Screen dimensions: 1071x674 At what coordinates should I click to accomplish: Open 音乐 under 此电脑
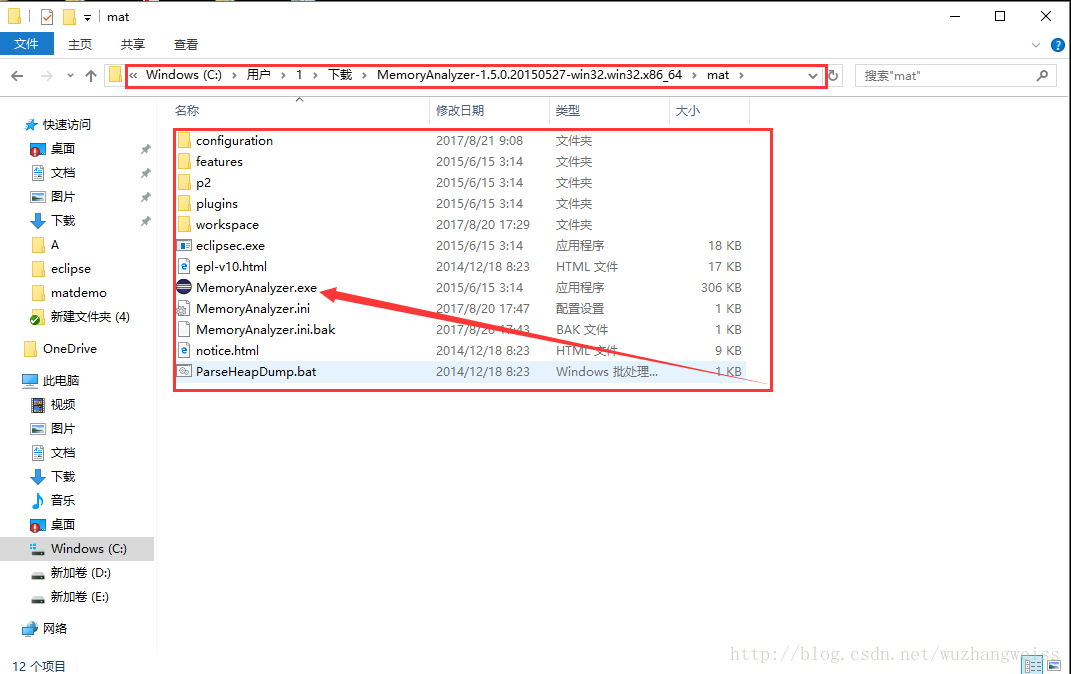63,501
